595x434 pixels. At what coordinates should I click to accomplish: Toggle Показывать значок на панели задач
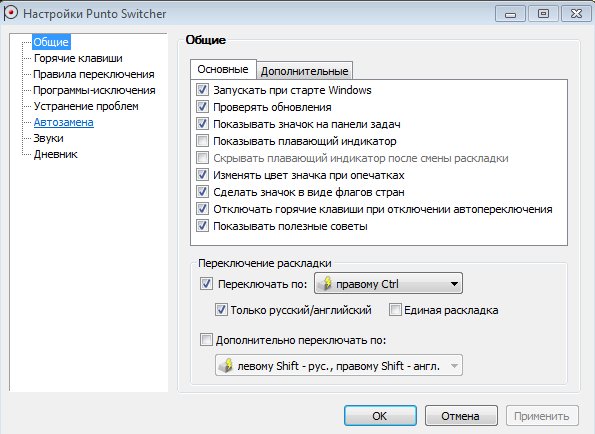click(x=202, y=124)
